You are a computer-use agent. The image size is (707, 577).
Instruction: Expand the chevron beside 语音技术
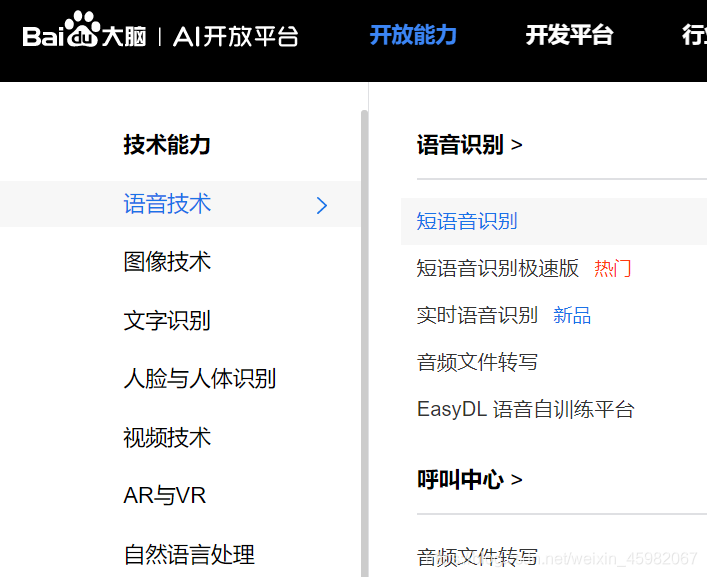point(321,206)
